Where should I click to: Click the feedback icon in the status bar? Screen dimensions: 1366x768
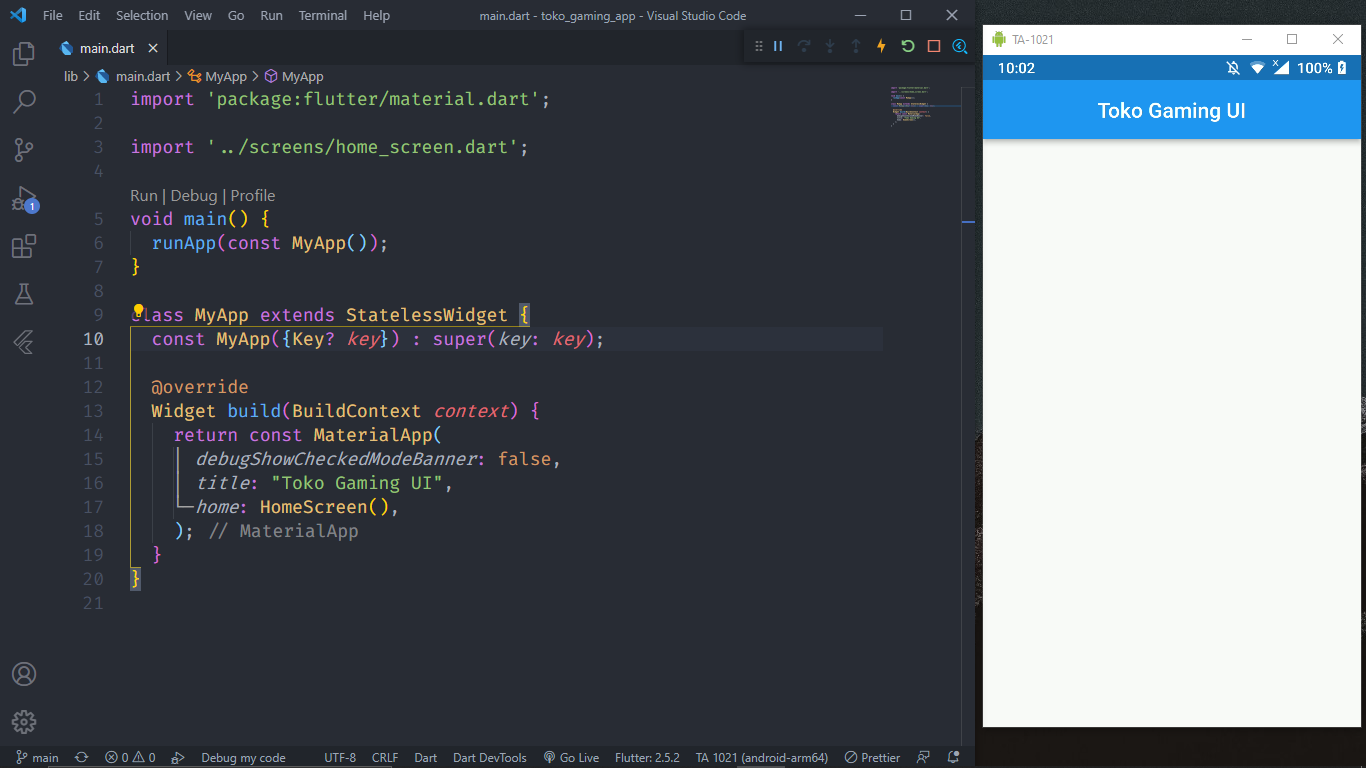pyautogui.click(x=923, y=757)
